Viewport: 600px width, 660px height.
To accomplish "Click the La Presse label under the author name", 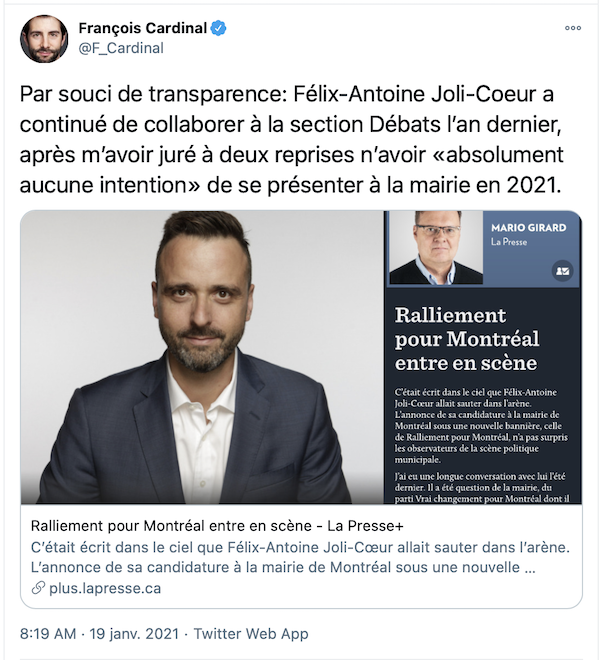I will pyautogui.click(x=509, y=242).
